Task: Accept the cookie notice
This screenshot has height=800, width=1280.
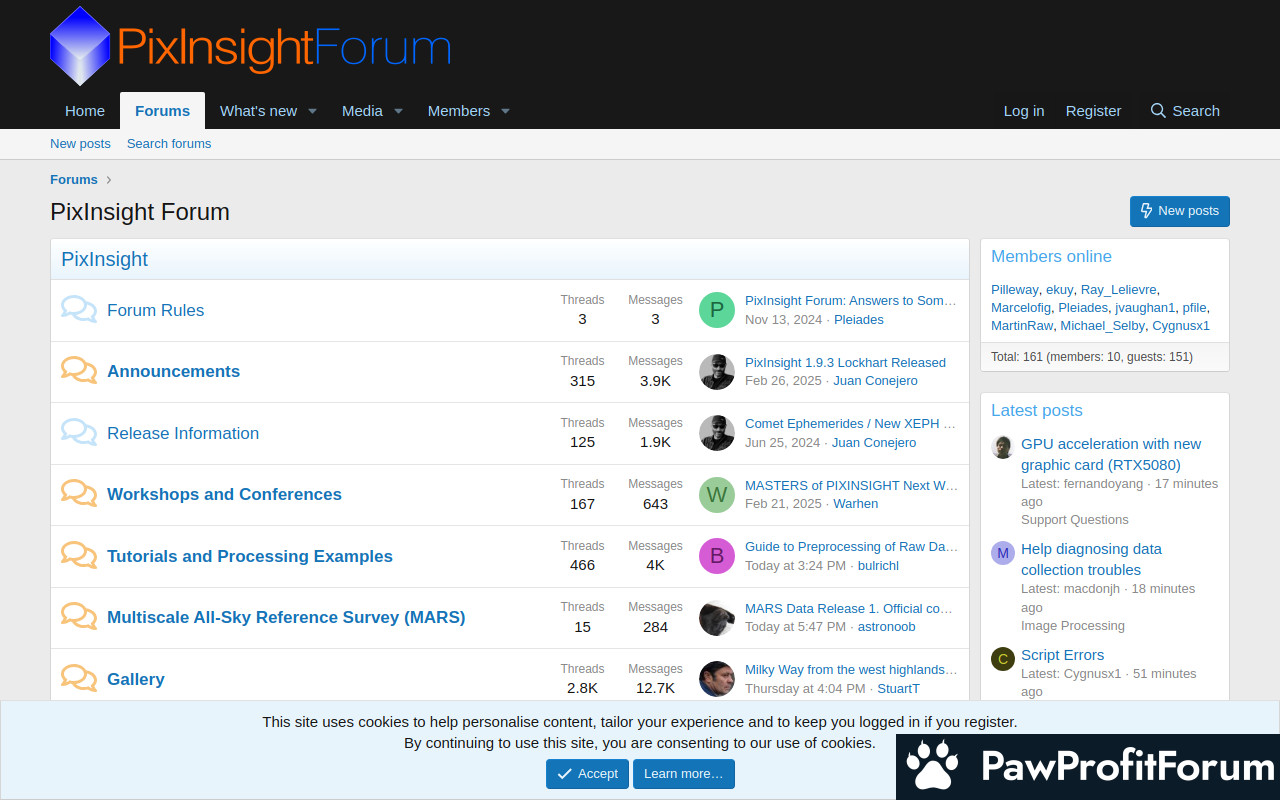Action: tap(588, 774)
